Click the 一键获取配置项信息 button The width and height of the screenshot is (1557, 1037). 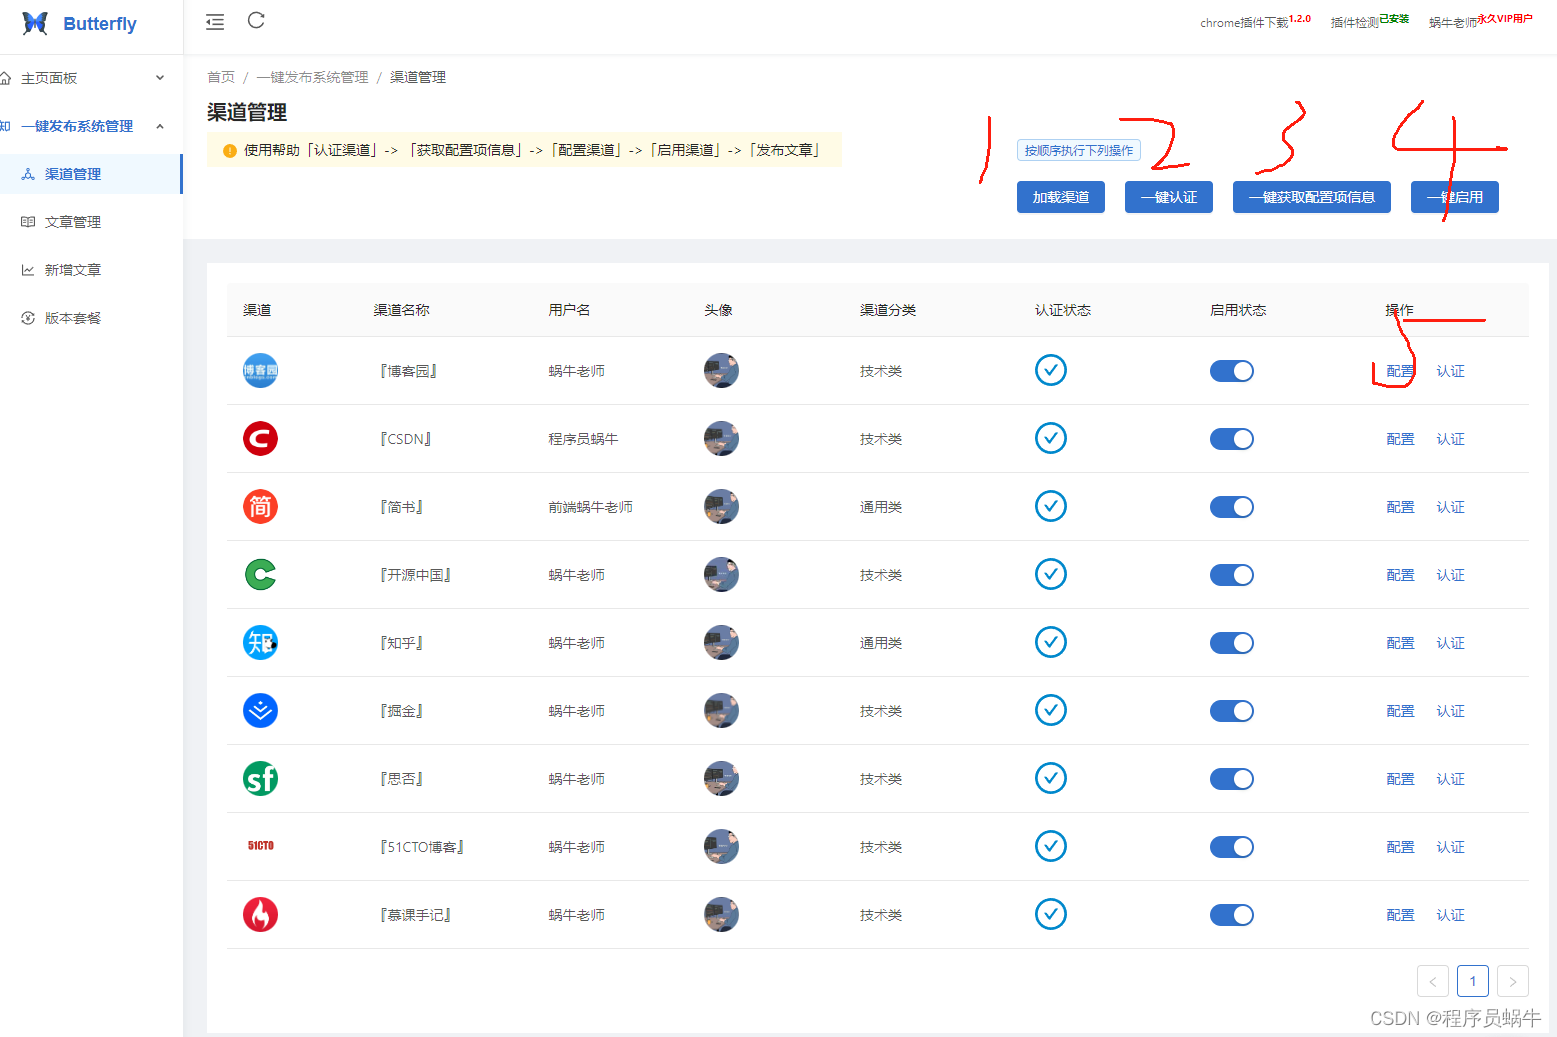click(1312, 197)
